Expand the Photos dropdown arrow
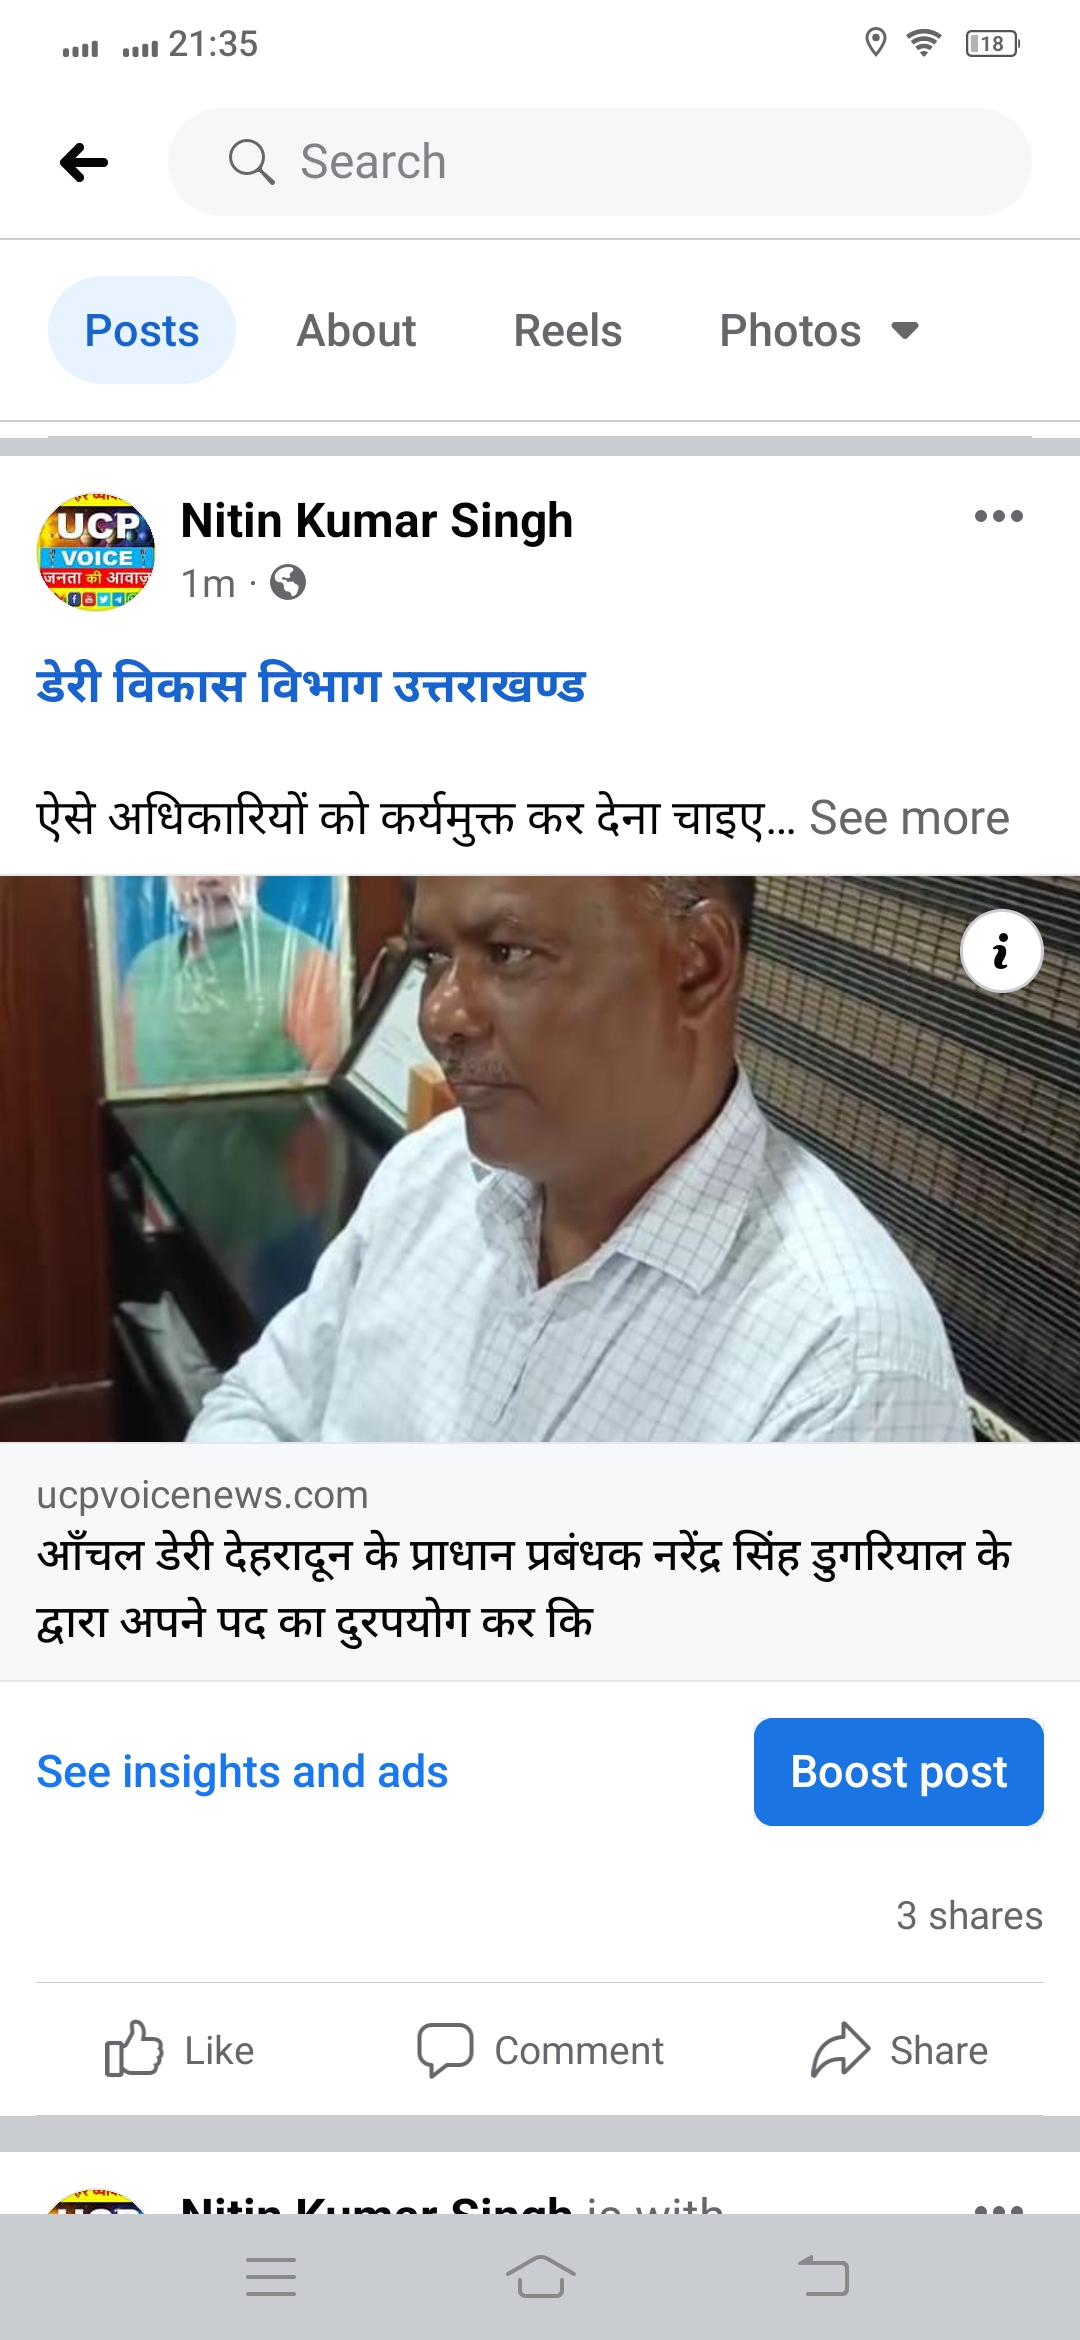Screen dimensions: 1080x2340 click(x=905, y=330)
